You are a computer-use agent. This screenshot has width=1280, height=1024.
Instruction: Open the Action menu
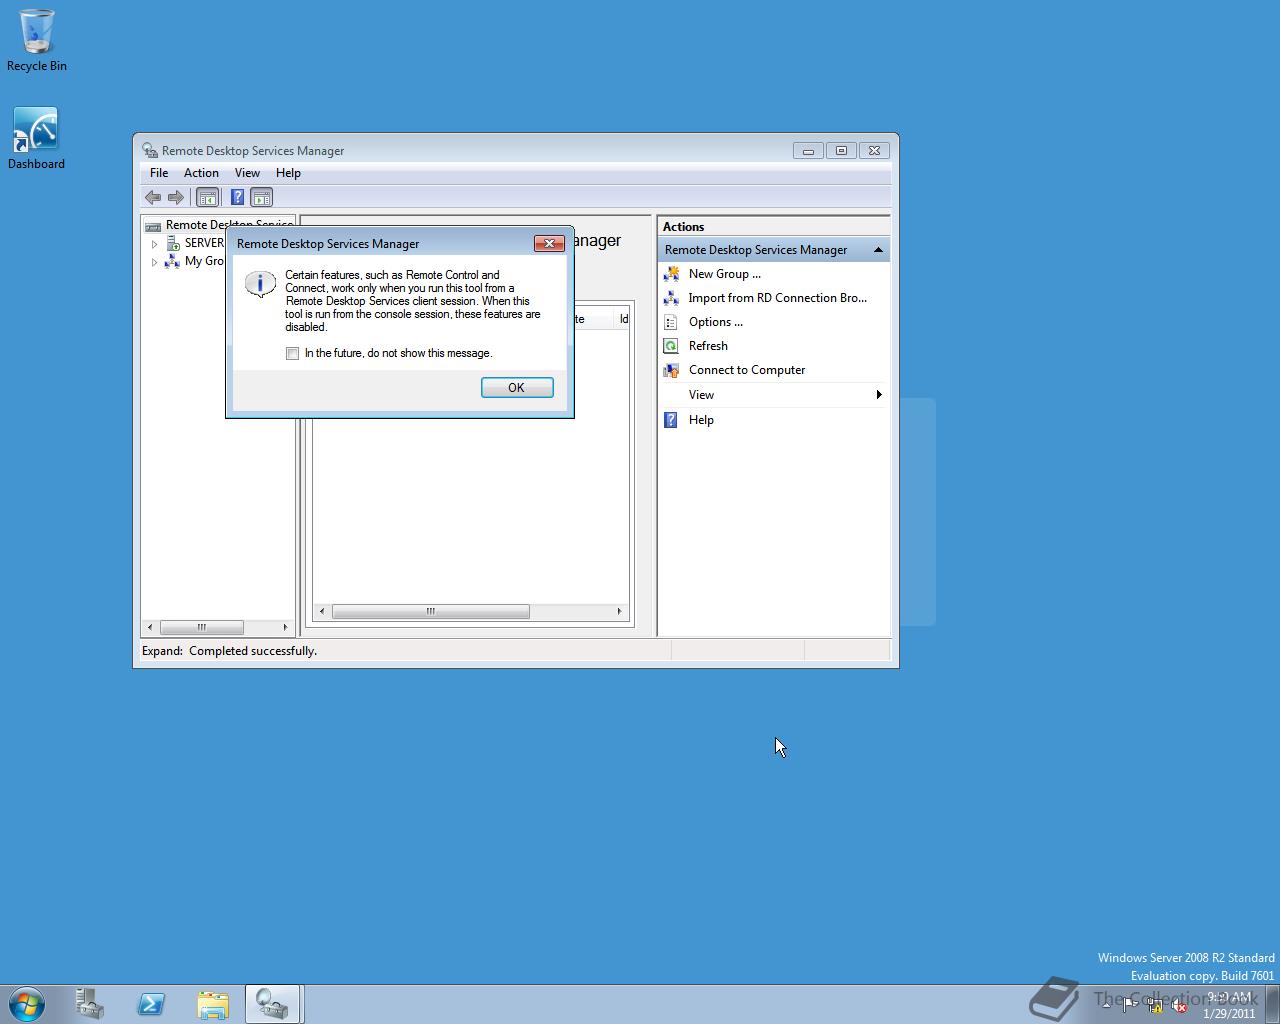click(201, 173)
